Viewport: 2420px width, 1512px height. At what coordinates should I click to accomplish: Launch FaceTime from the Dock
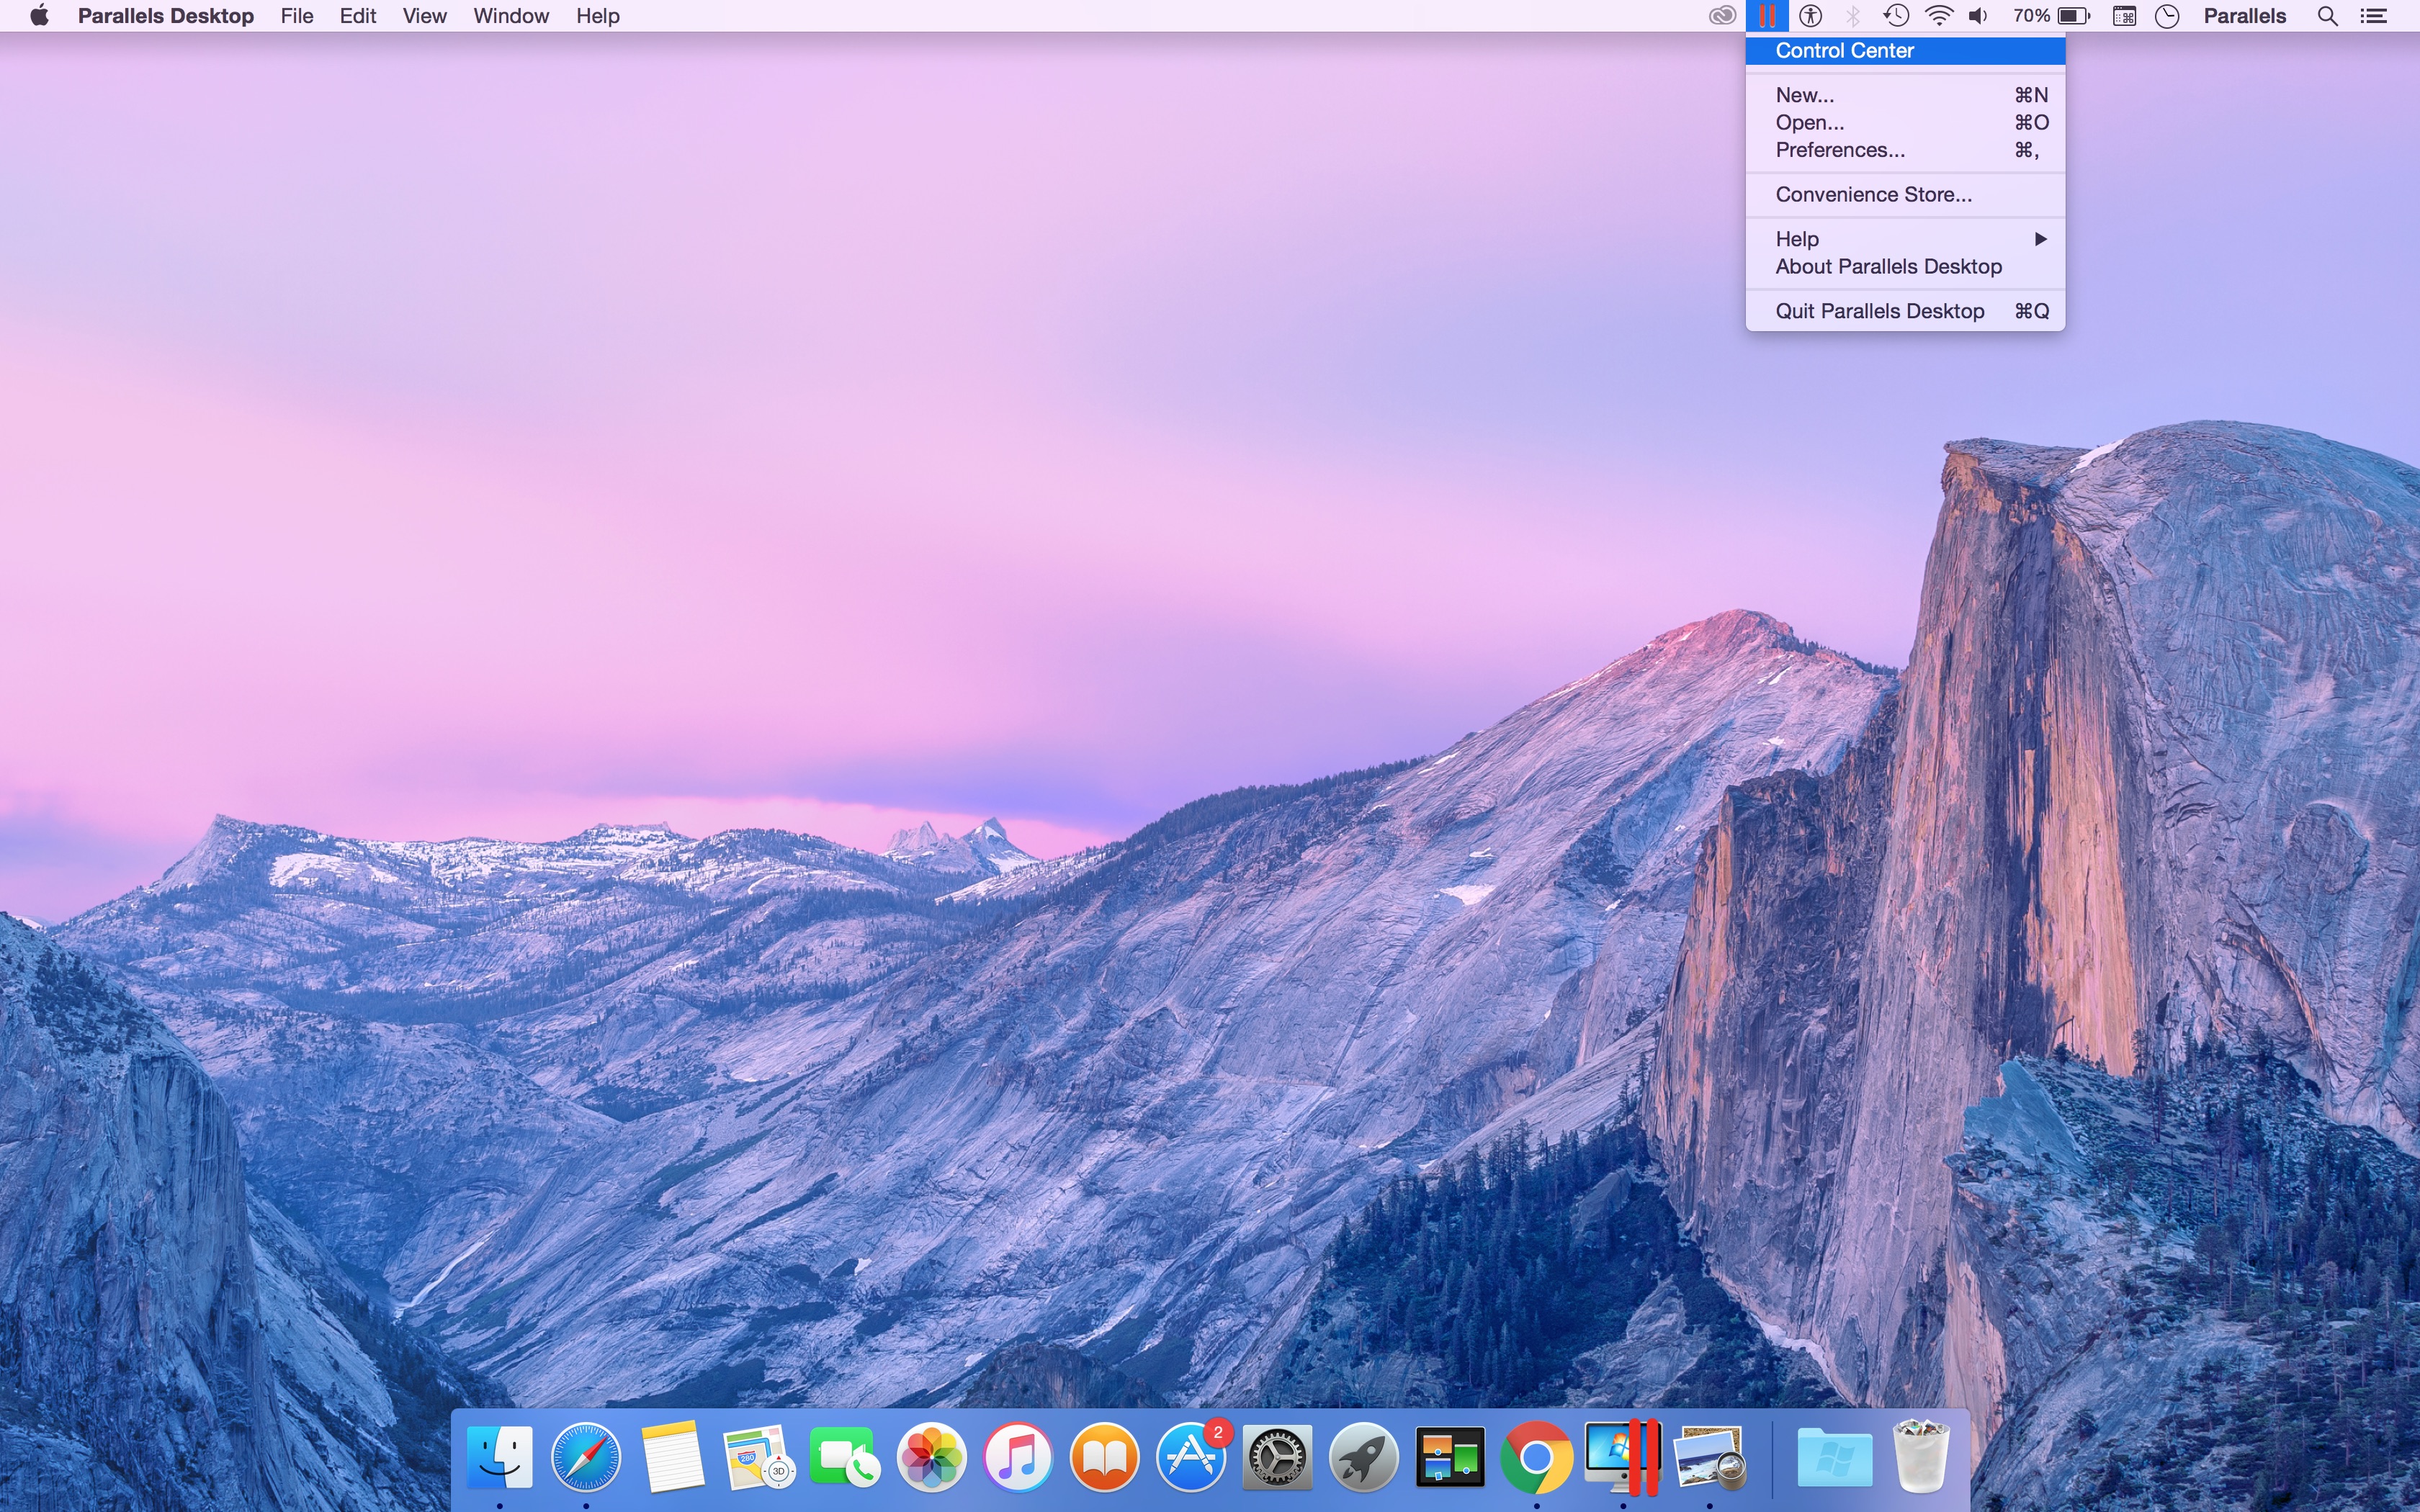pos(845,1457)
